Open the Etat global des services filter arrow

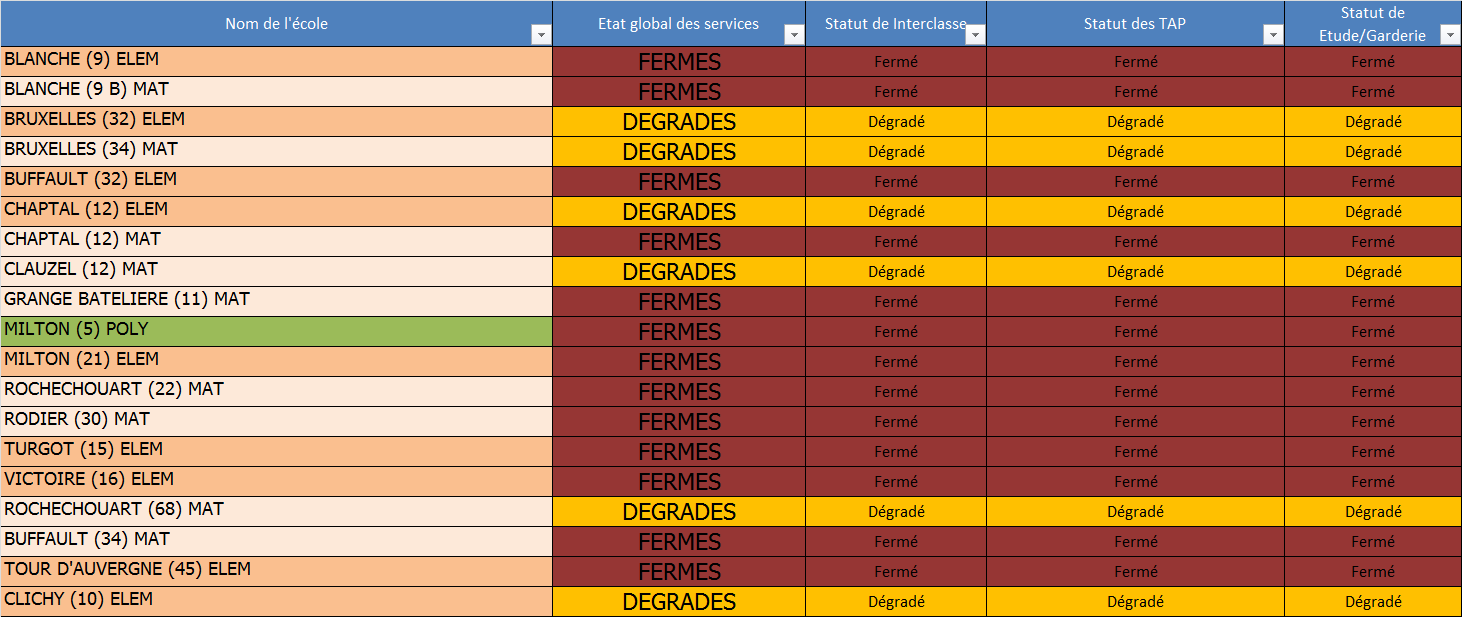(794, 35)
